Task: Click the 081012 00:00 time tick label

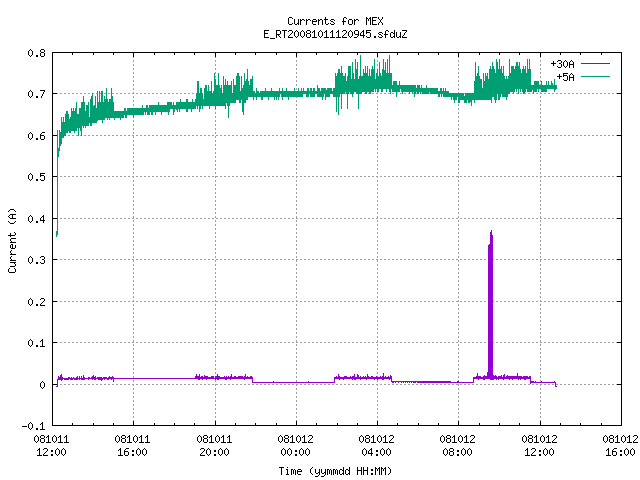Action: tap(296, 446)
